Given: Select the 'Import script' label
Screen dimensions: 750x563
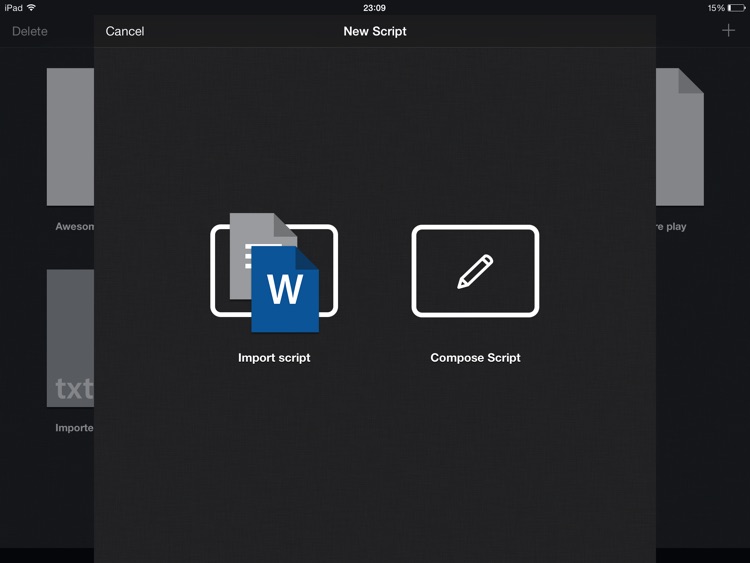Looking at the screenshot, I should tap(274, 358).
